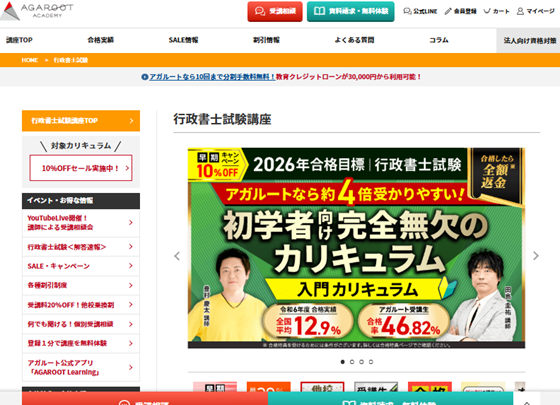This screenshot has width=560, height=405.
Task: Click the chevron beside 解答速報 item
Action: [x=131, y=247]
